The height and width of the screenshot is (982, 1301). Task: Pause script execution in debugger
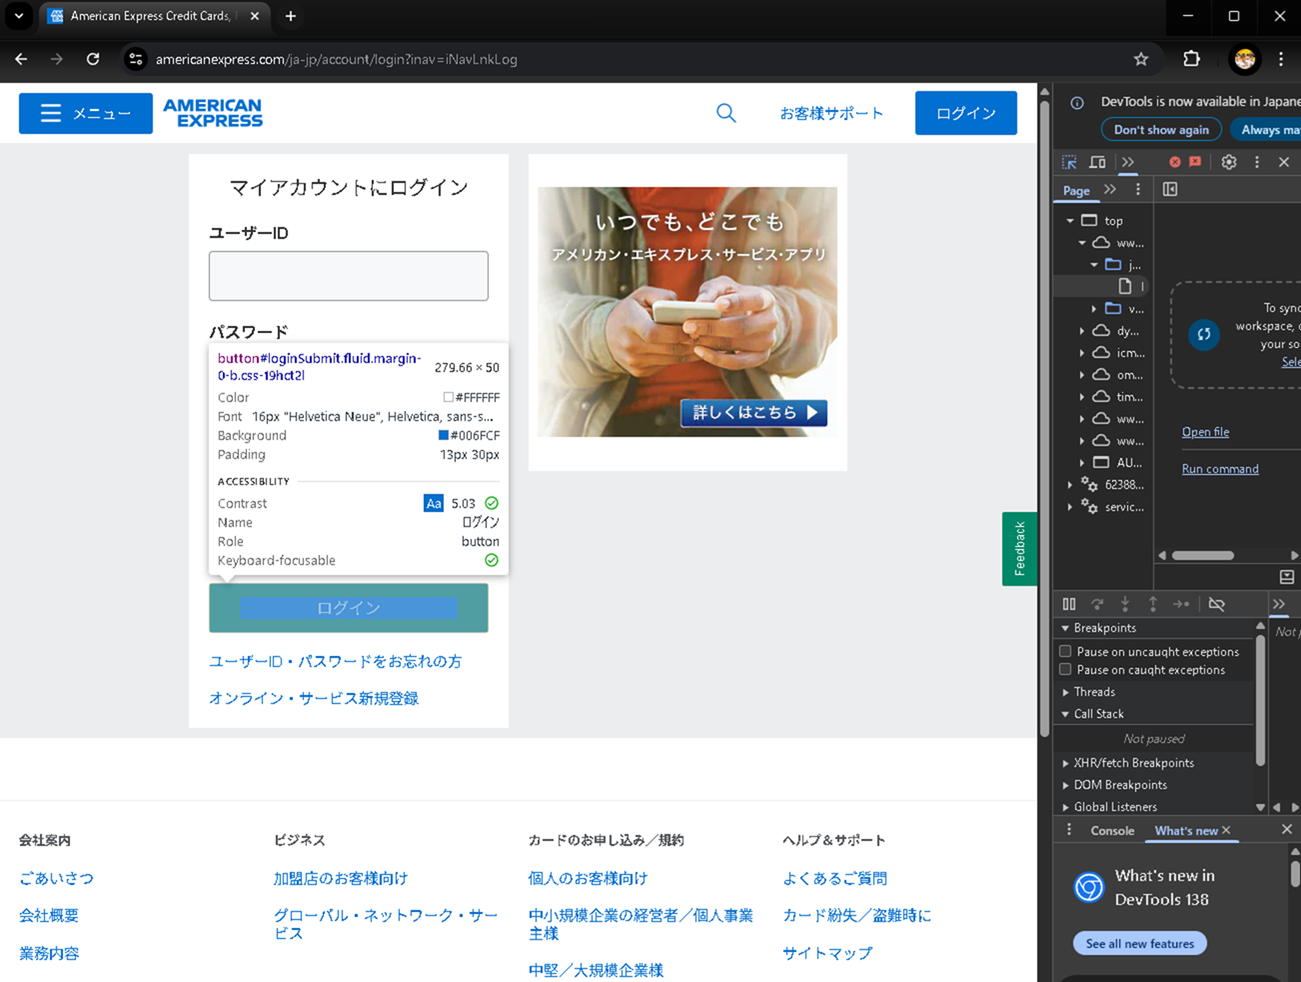click(x=1069, y=604)
